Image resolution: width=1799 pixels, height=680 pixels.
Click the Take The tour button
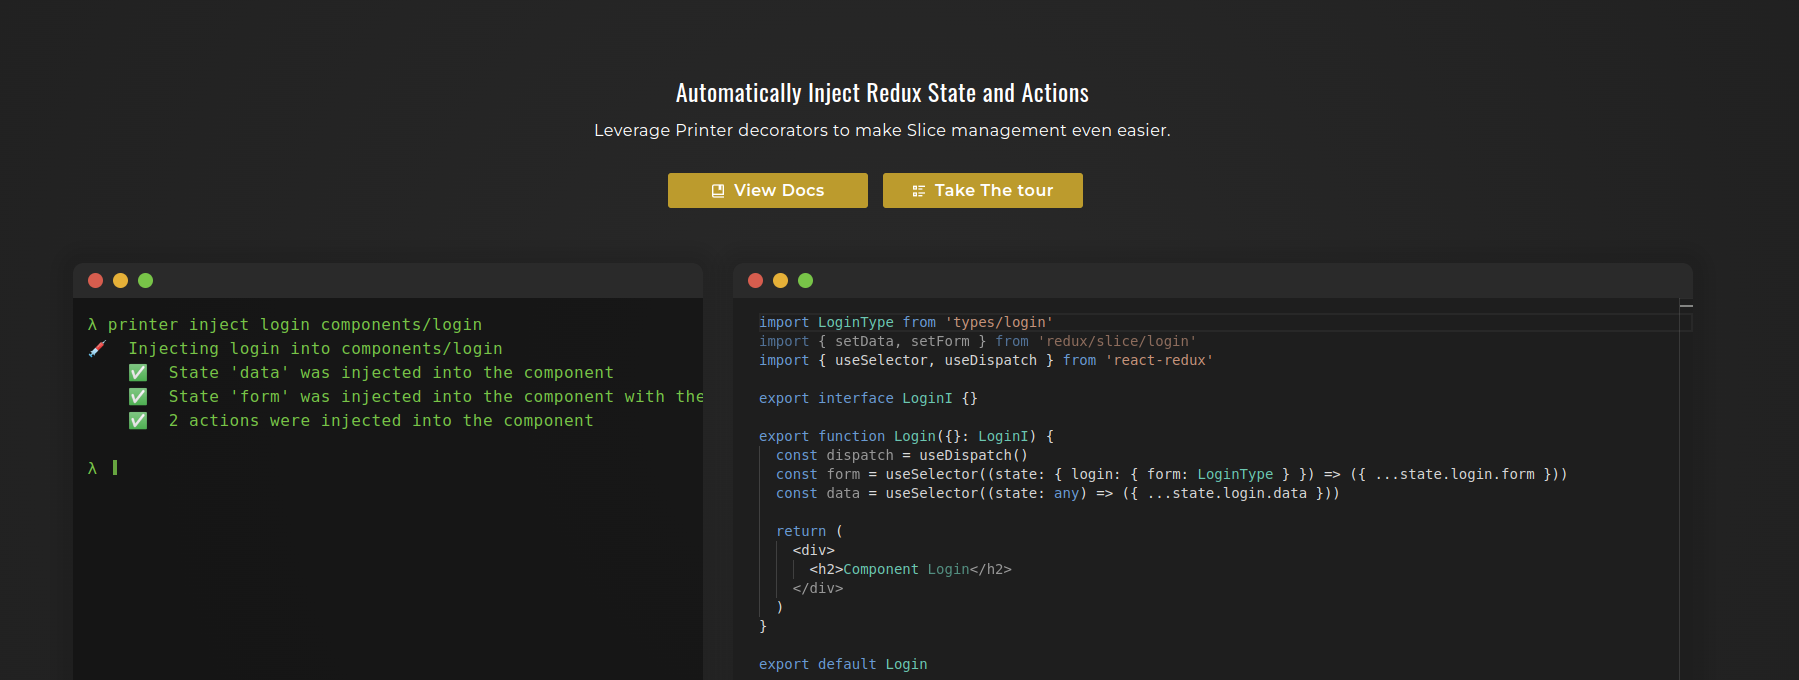tap(982, 190)
